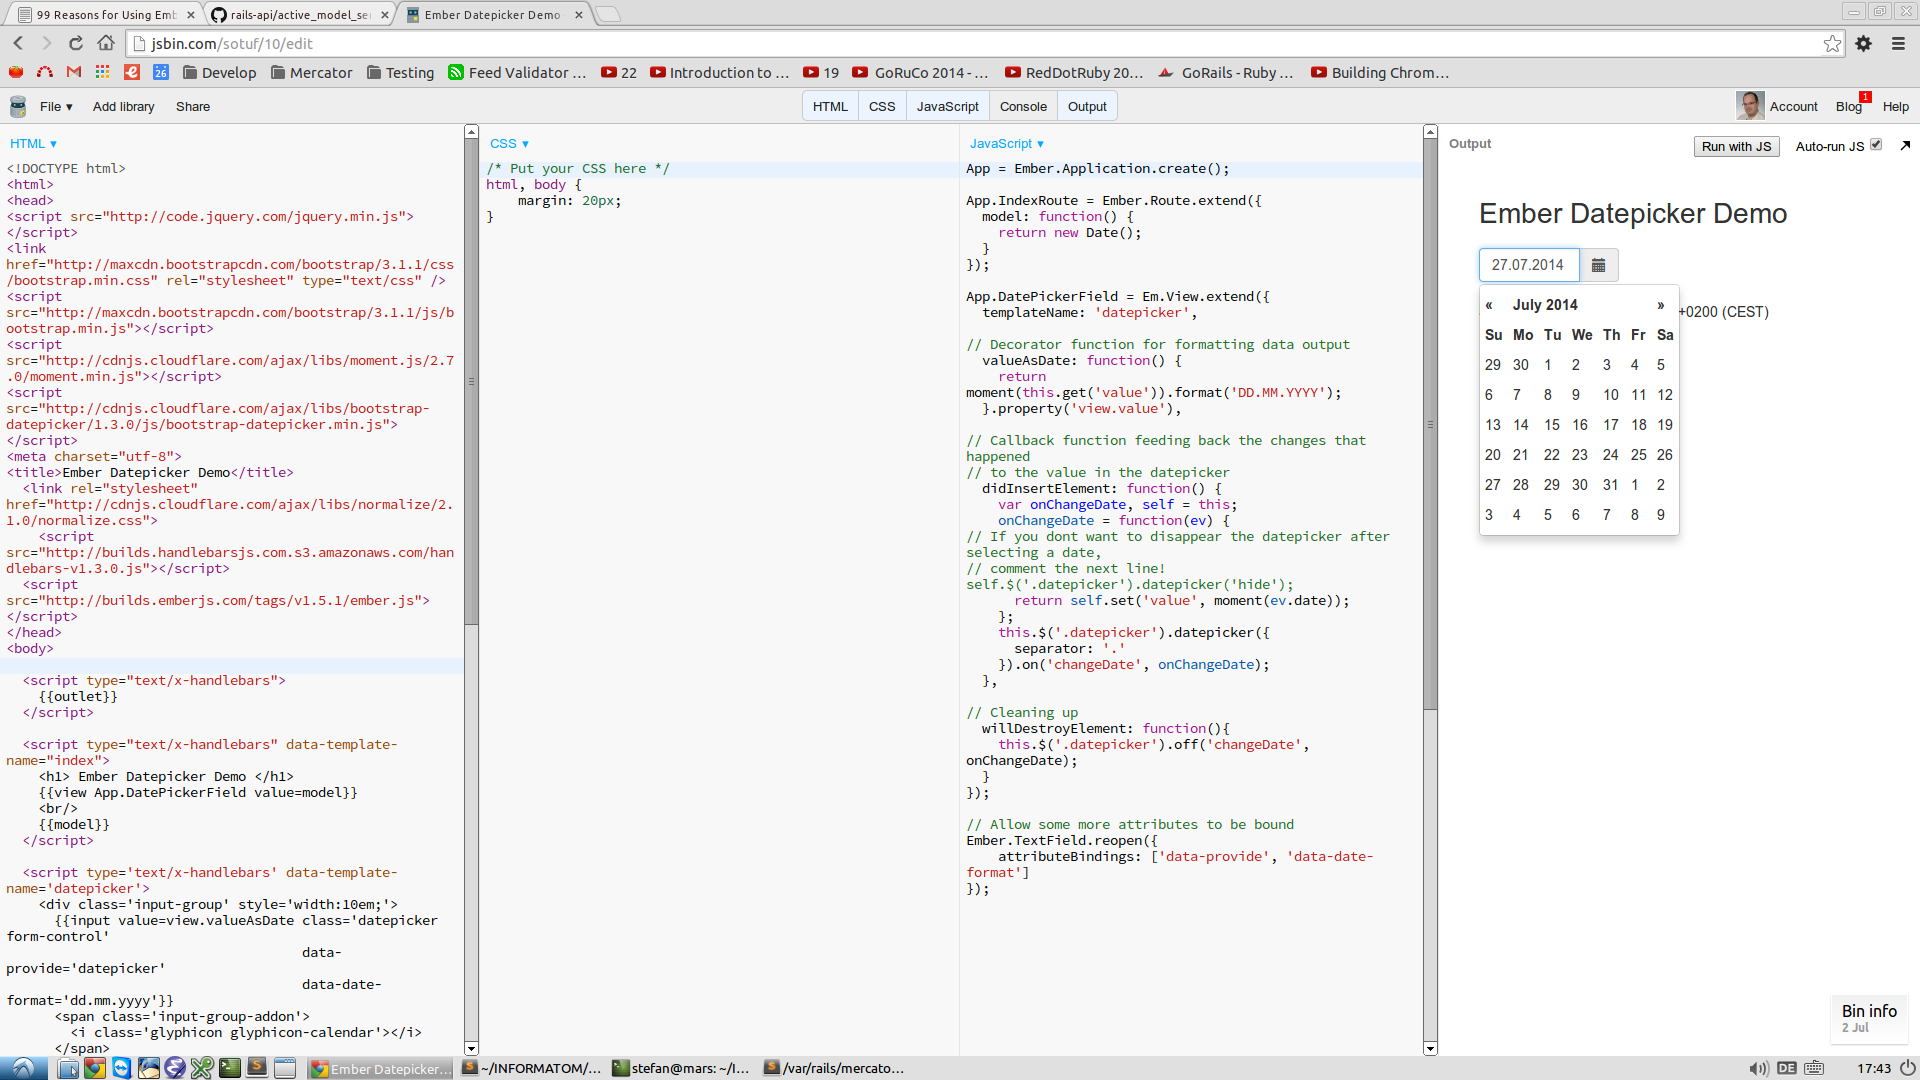
Task: Select day 16 in the datepicker
Action: tap(1579, 425)
